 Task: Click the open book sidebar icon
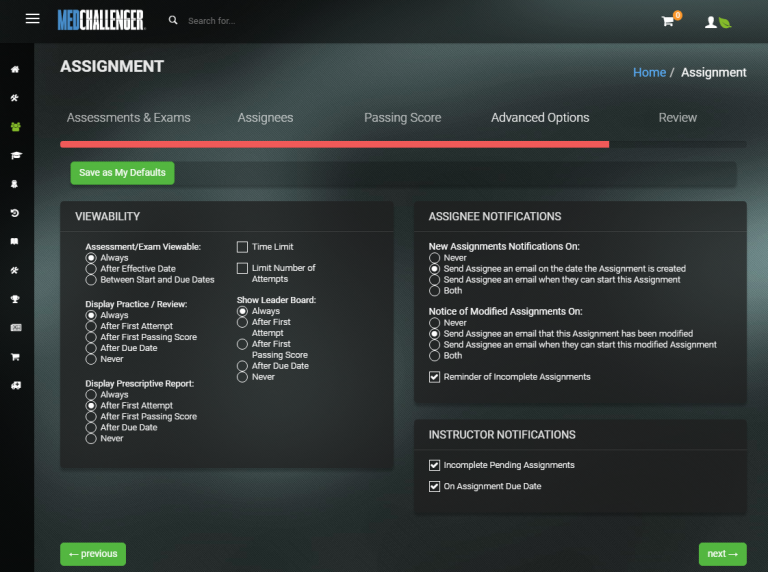pyautogui.click(x=15, y=241)
